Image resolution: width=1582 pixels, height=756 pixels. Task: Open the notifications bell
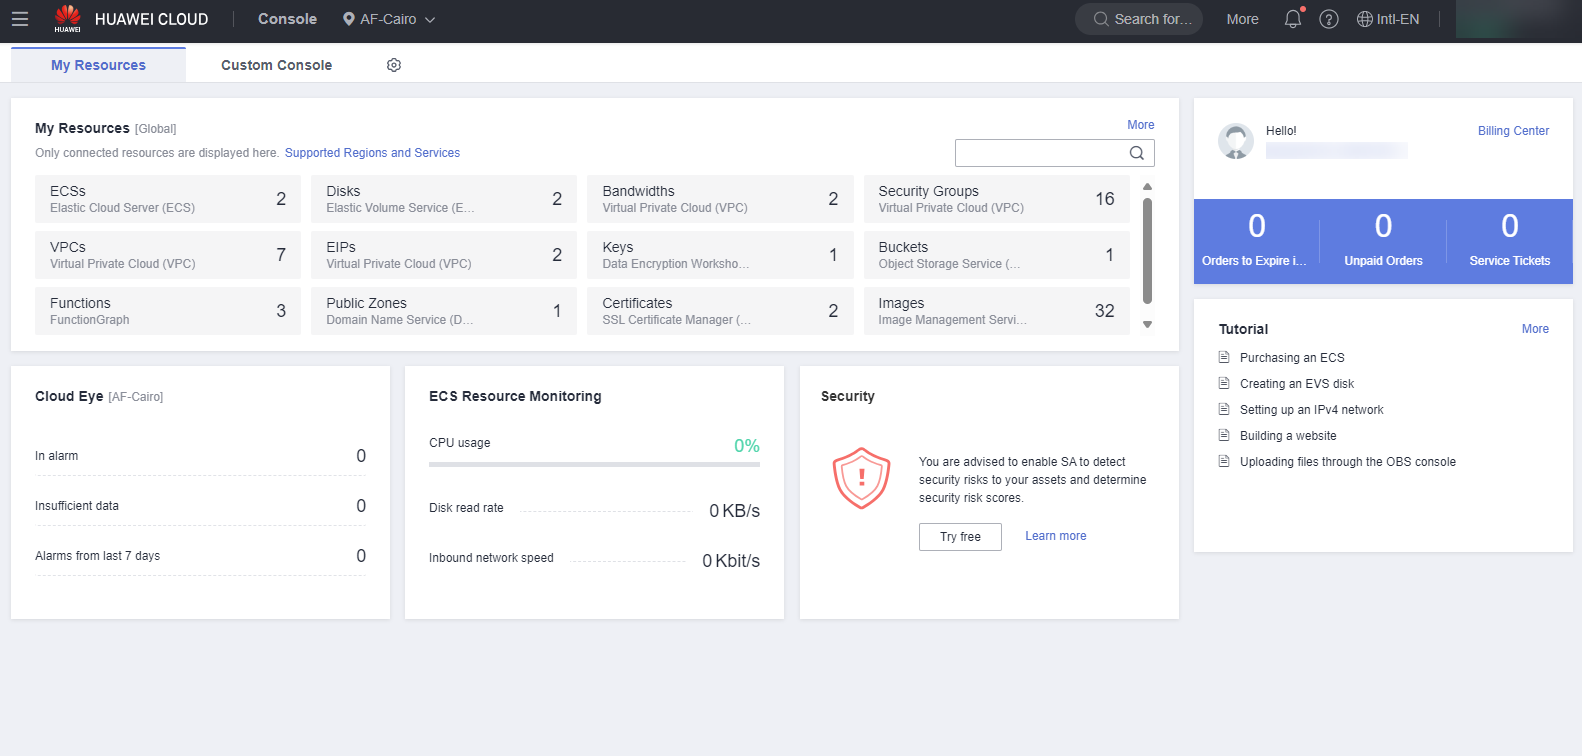click(x=1293, y=19)
